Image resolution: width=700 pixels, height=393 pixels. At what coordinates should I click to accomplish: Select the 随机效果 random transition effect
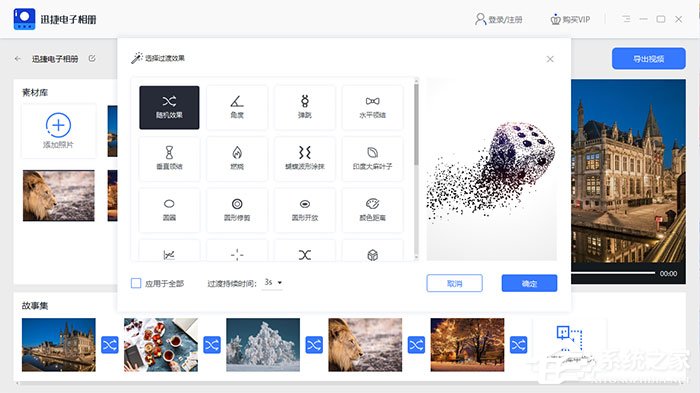click(x=169, y=108)
